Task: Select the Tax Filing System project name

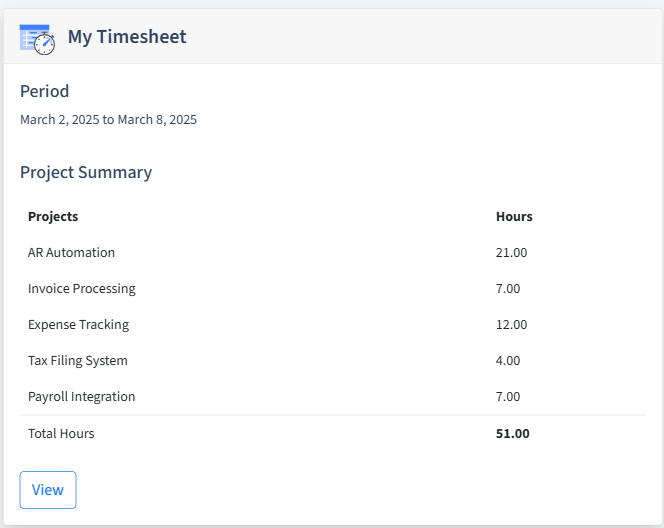Action: point(77,360)
